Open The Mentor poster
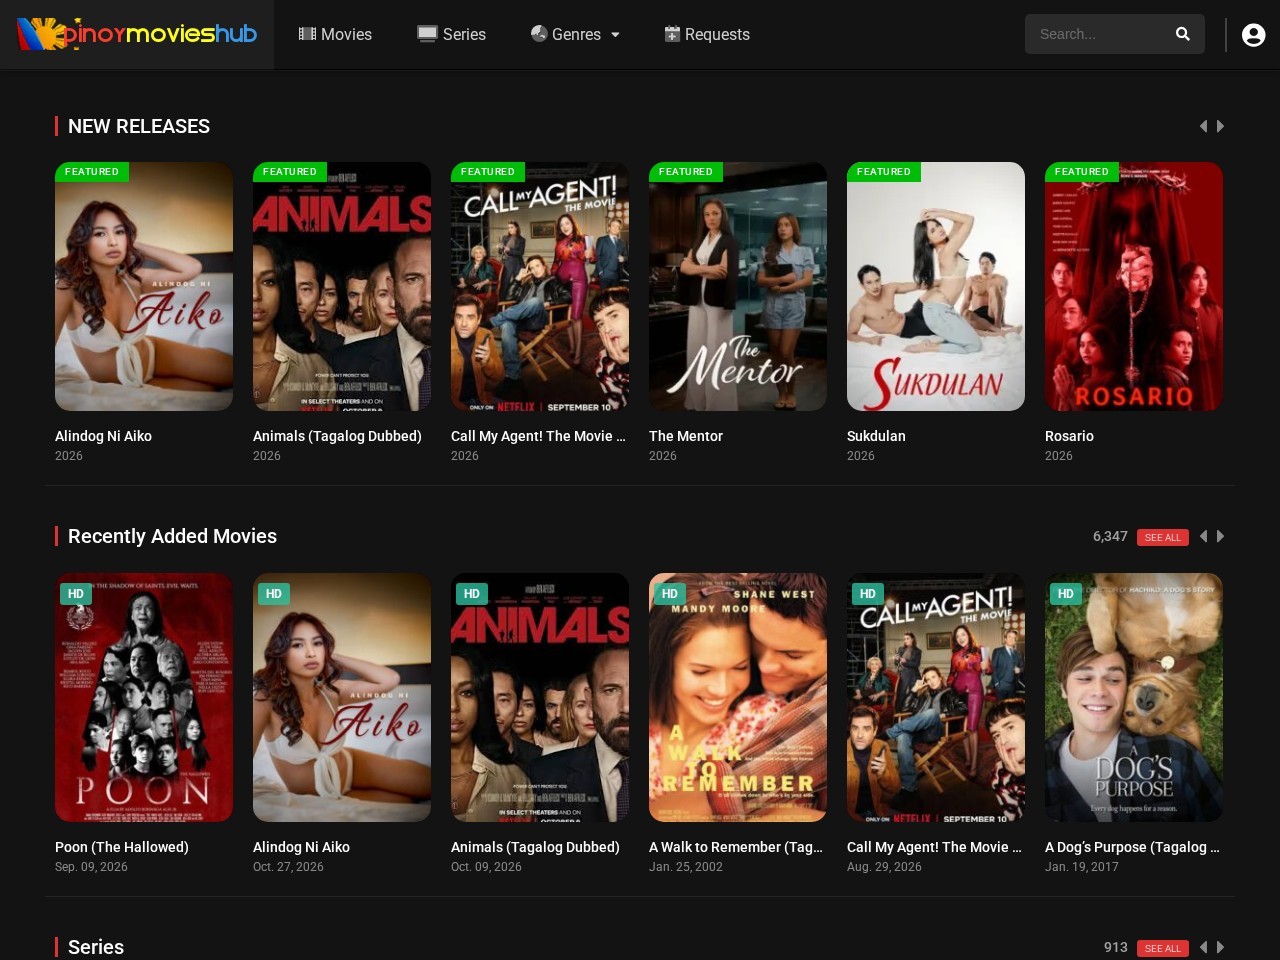Viewport: 1280px width, 960px height. pyautogui.click(x=738, y=286)
